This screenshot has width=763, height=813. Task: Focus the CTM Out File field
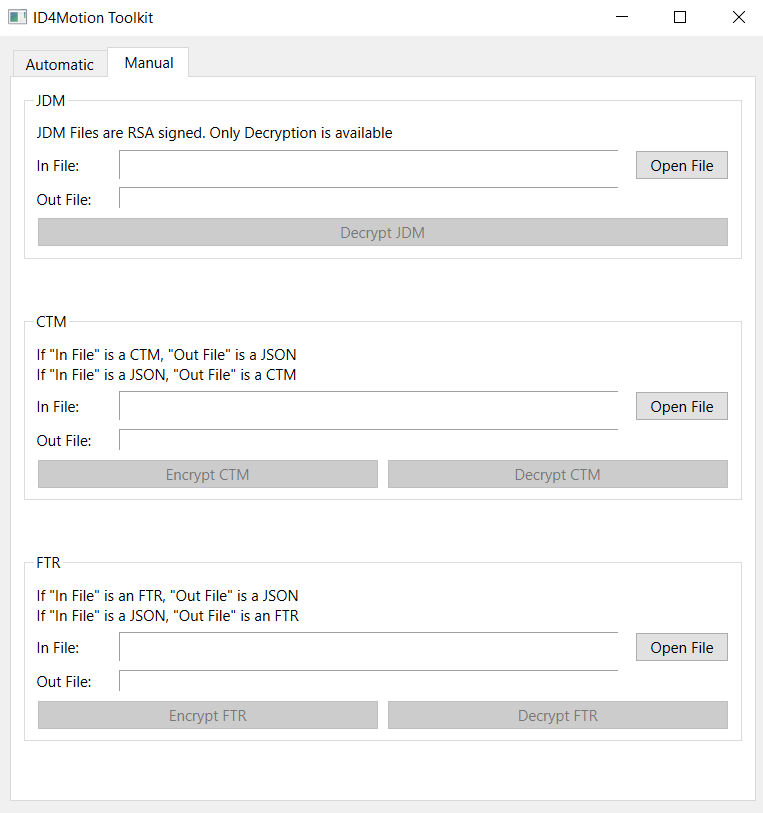tap(369, 440)
